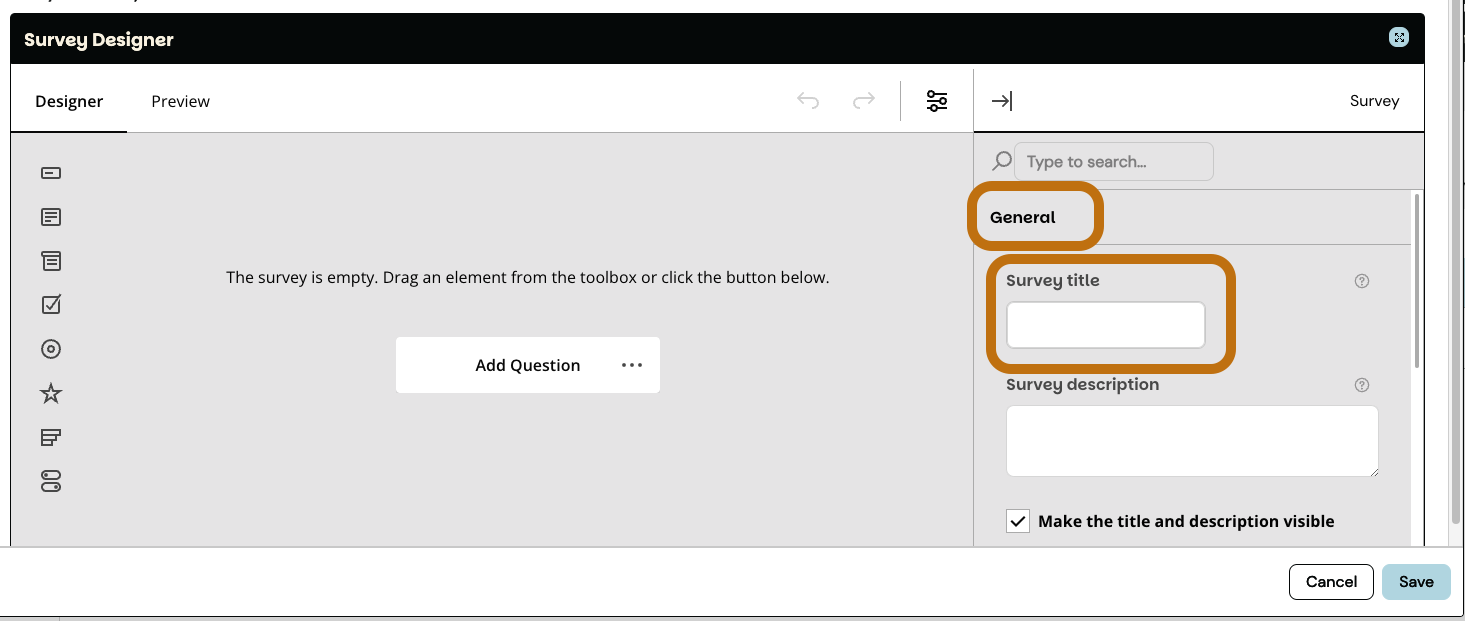This screenshot has height=621, width=1465.
Task: Click the star rating question icon
Action: (x=51, y=393)
